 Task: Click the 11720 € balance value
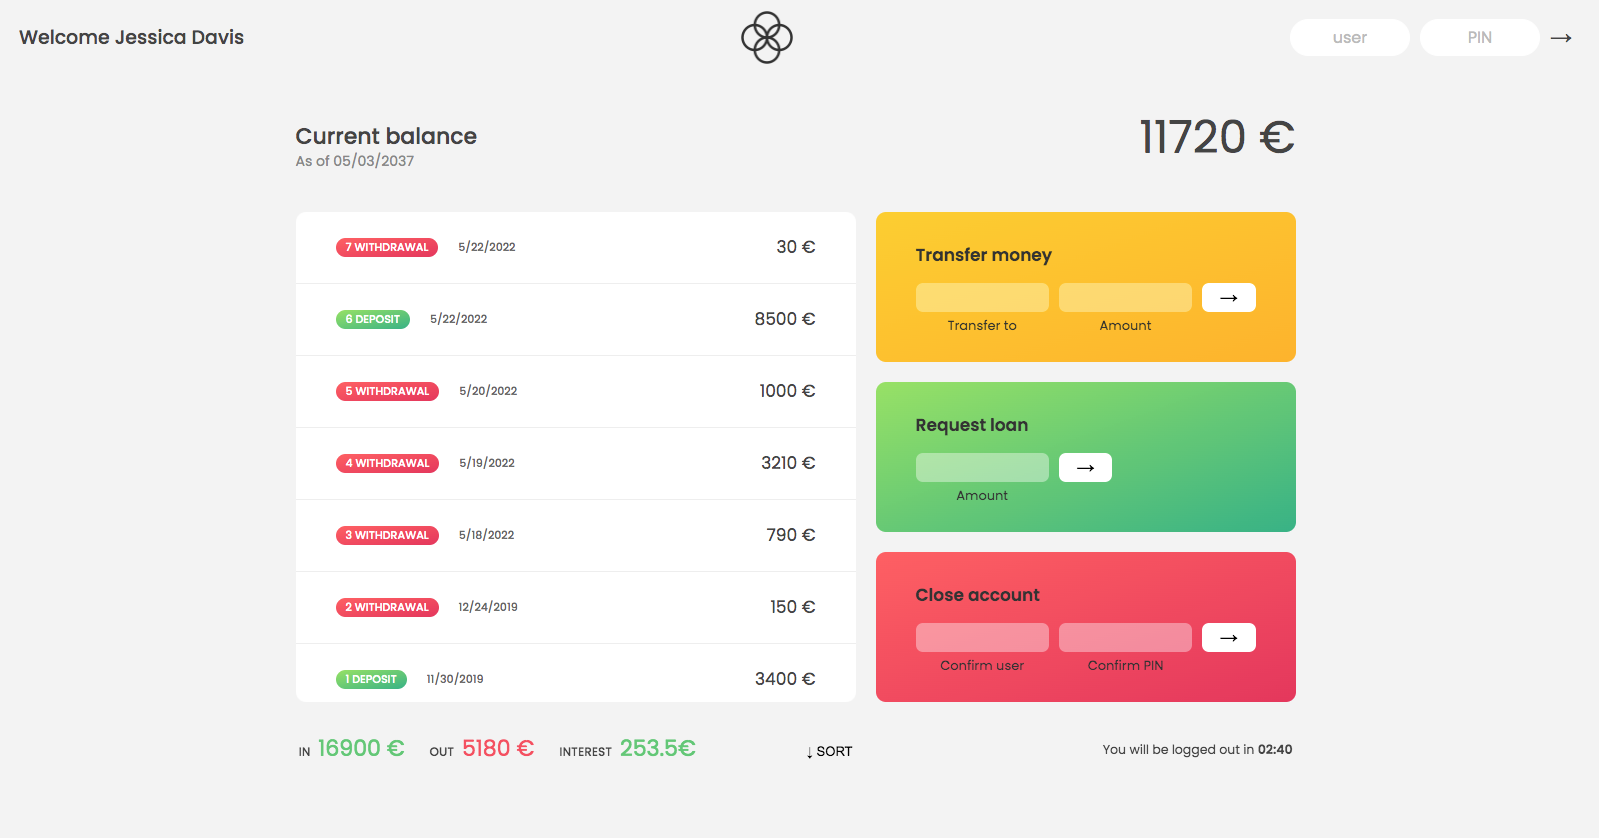[1217, 137]
